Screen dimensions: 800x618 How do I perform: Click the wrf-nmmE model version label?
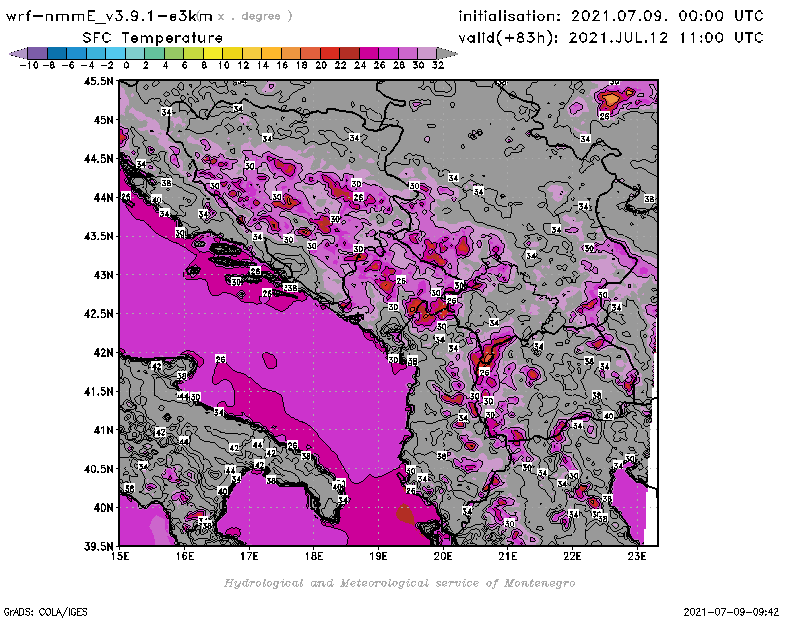(x=110, y=16)
